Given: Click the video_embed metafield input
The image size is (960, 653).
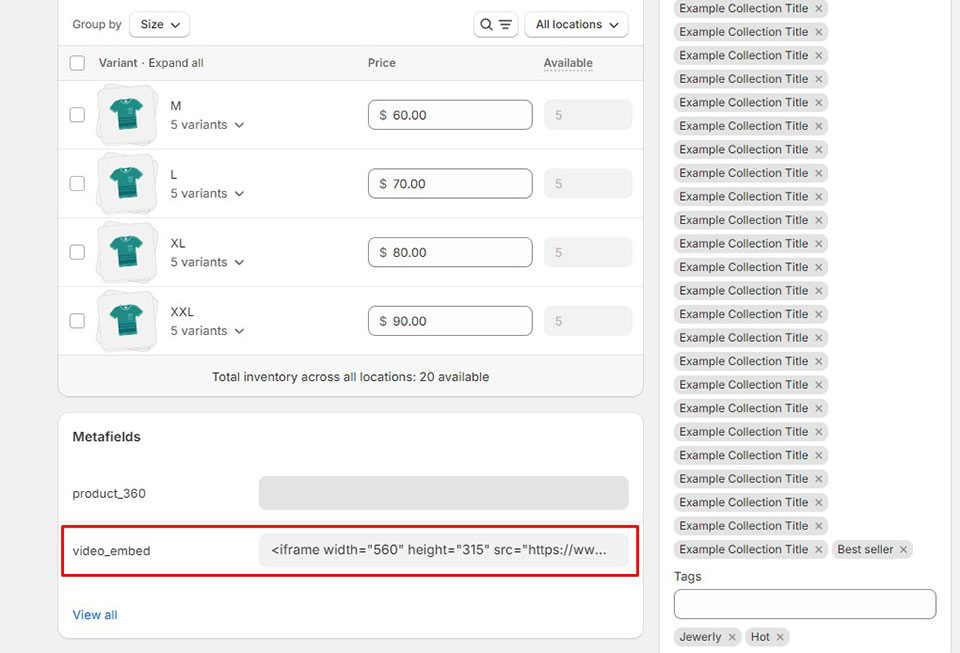Looking at the screenshot, I should click(x=443, y=550).
